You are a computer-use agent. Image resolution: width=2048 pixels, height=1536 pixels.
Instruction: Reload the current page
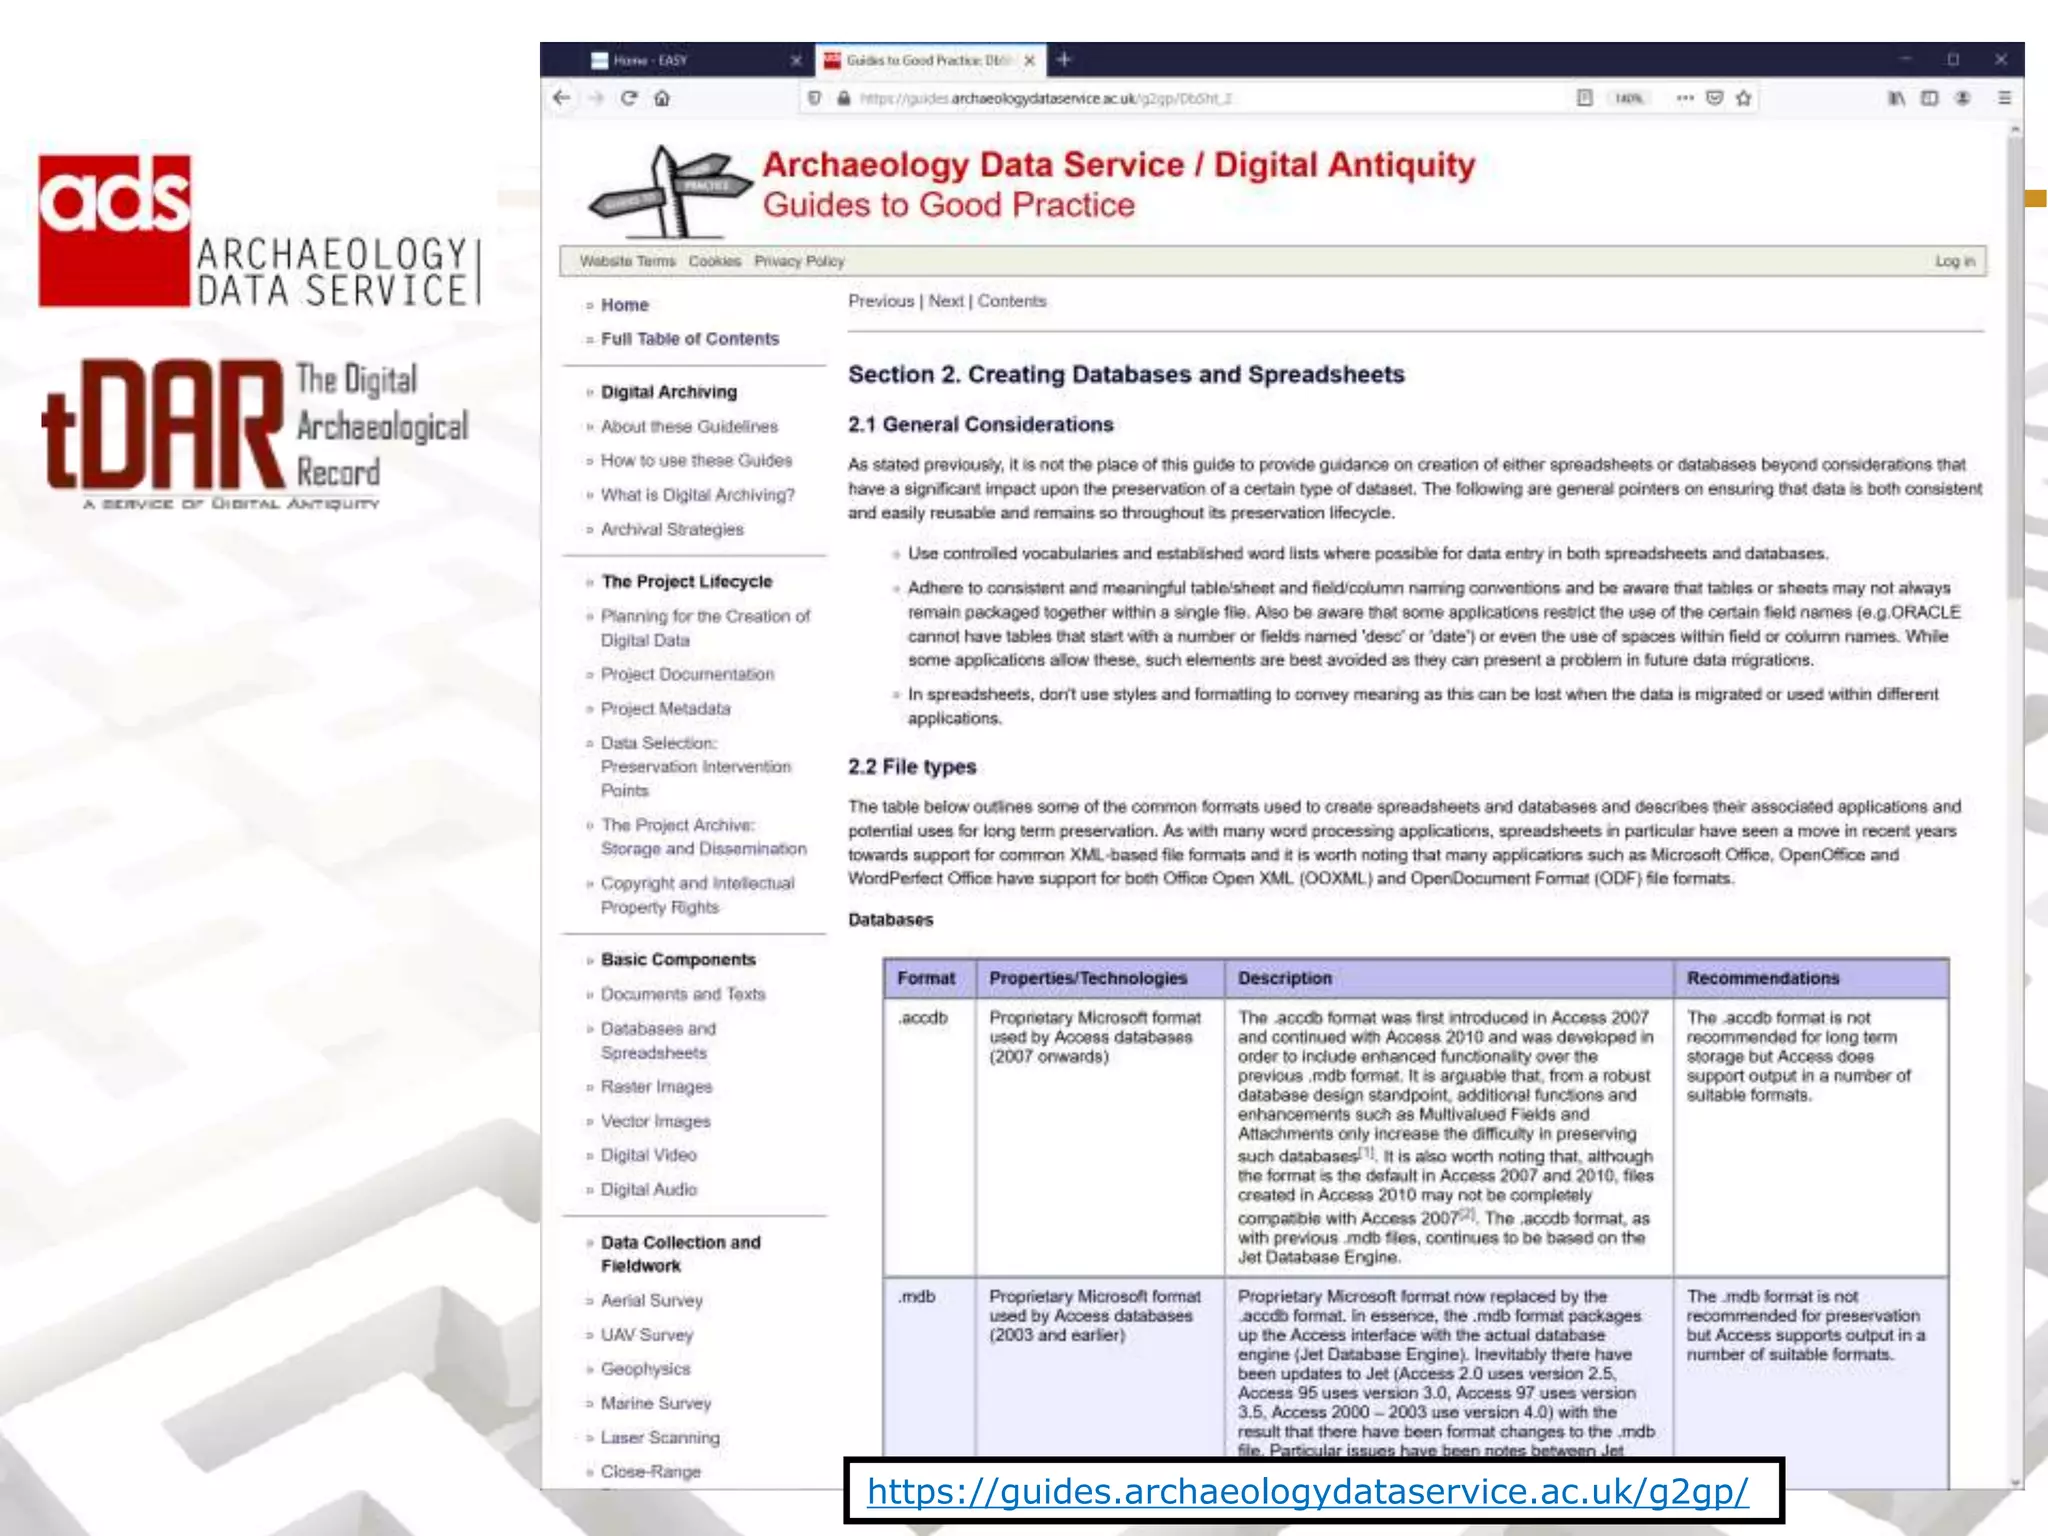click(629, 98)
